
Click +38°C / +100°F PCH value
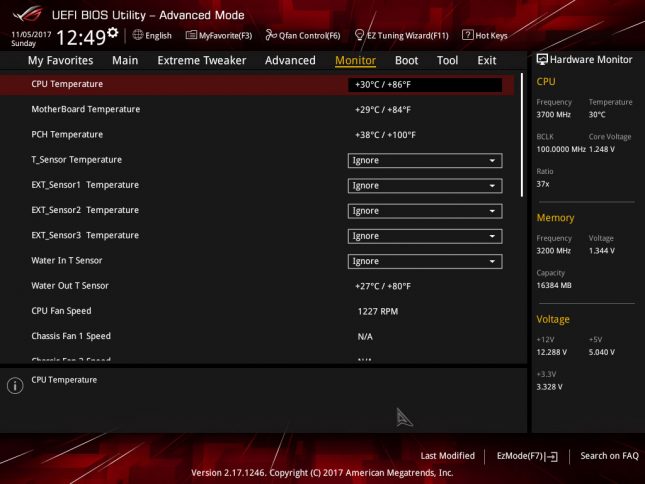(x=385, y=135)
